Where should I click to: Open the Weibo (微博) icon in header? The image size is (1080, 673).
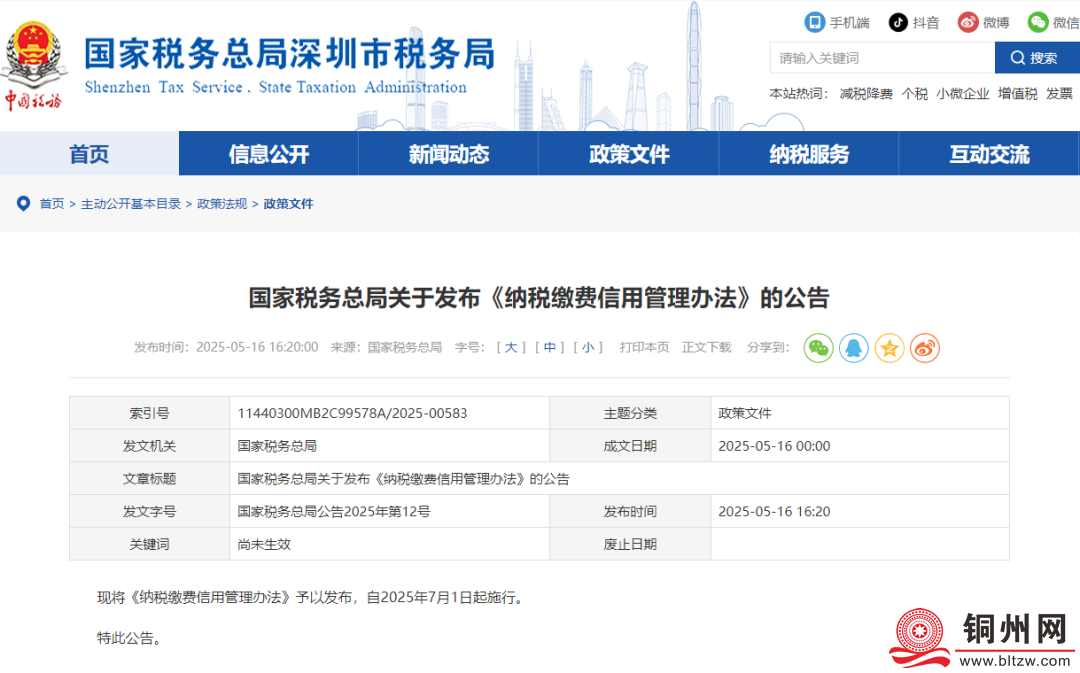[968, 22]
